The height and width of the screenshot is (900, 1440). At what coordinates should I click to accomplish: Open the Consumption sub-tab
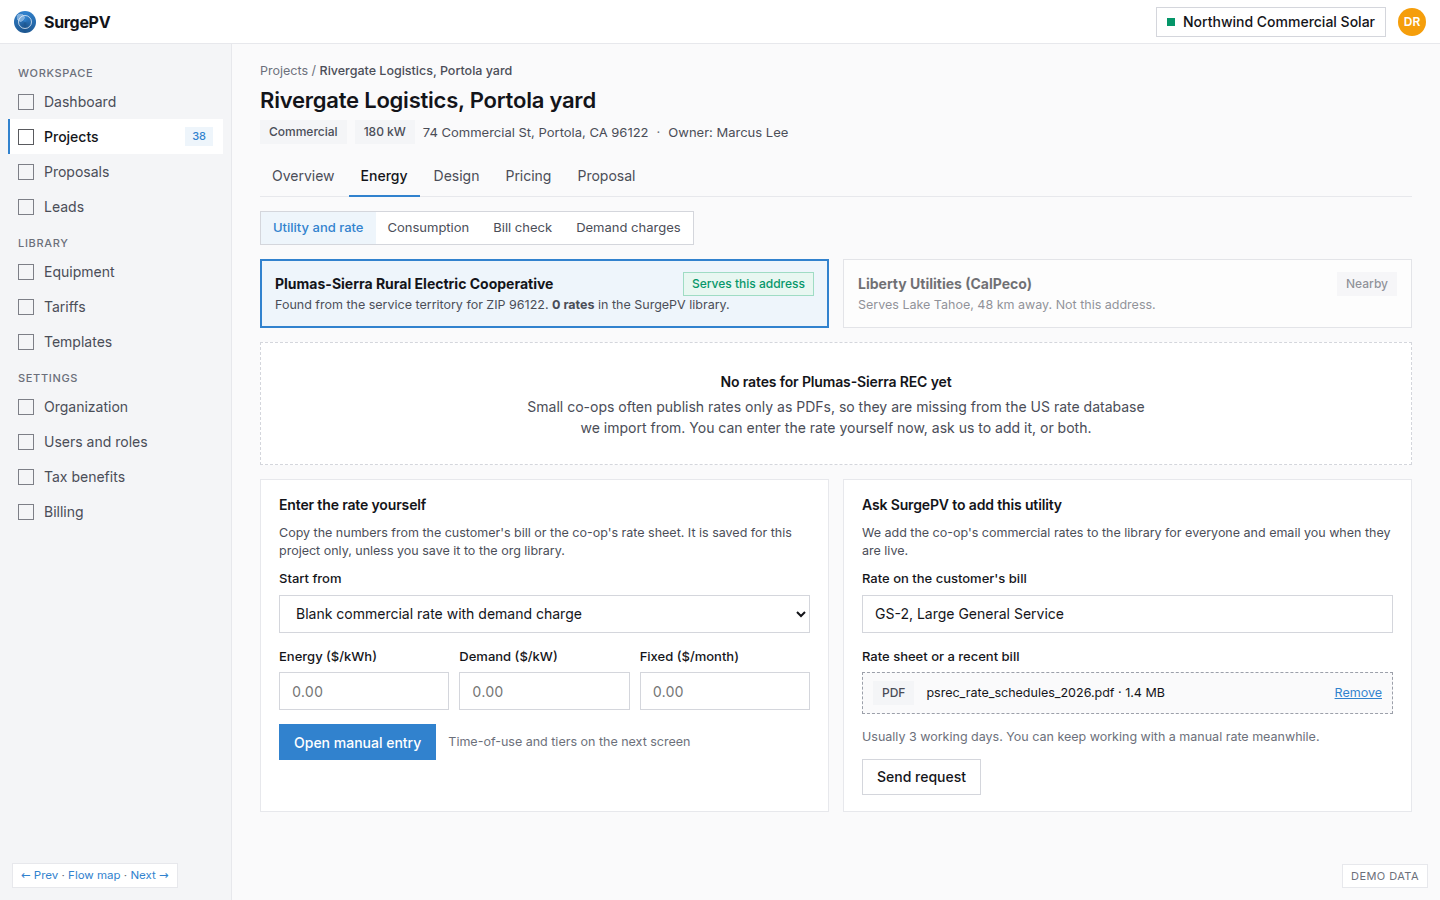tap(428, 228)
